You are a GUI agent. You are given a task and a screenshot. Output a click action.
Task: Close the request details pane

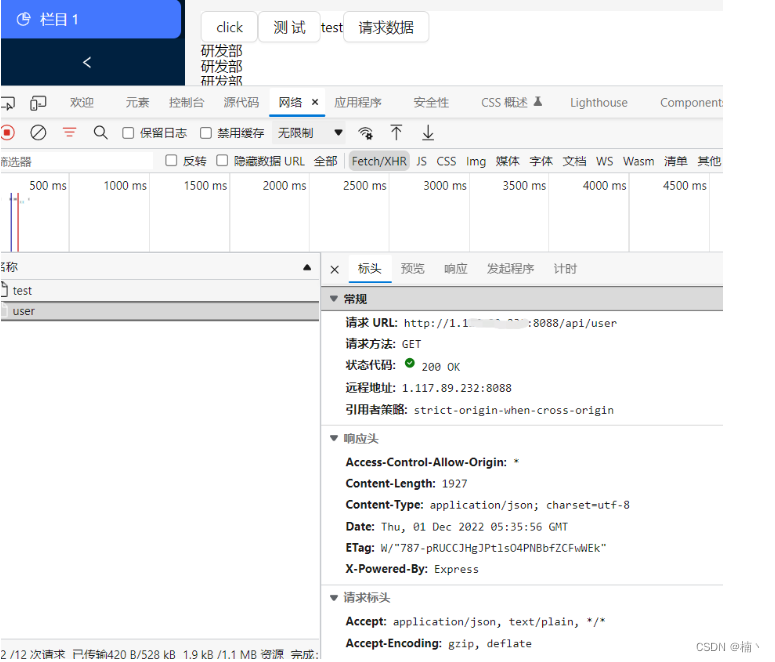point(335,270)
